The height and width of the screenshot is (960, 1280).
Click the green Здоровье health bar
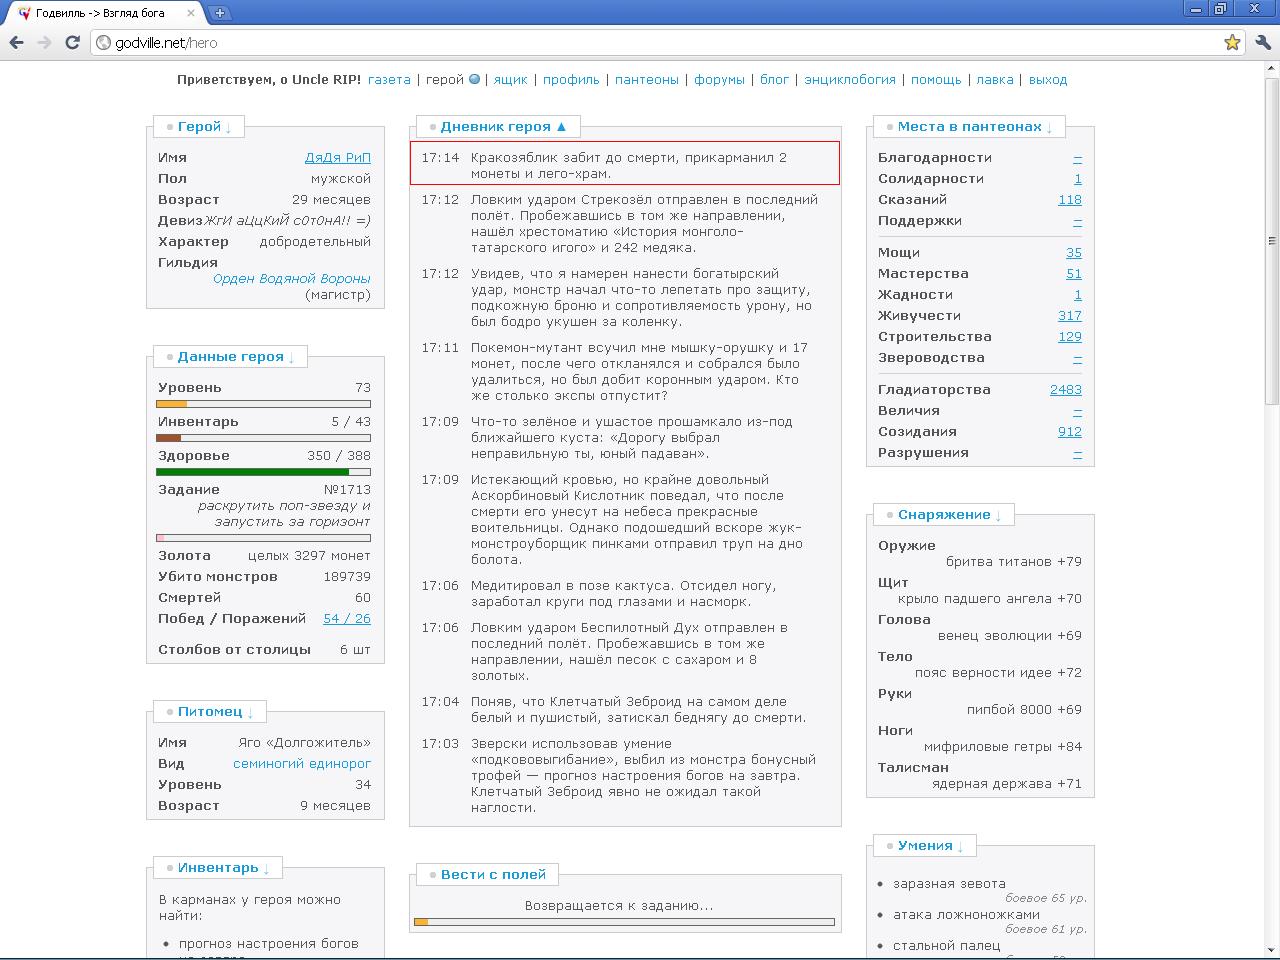[264, 472]
